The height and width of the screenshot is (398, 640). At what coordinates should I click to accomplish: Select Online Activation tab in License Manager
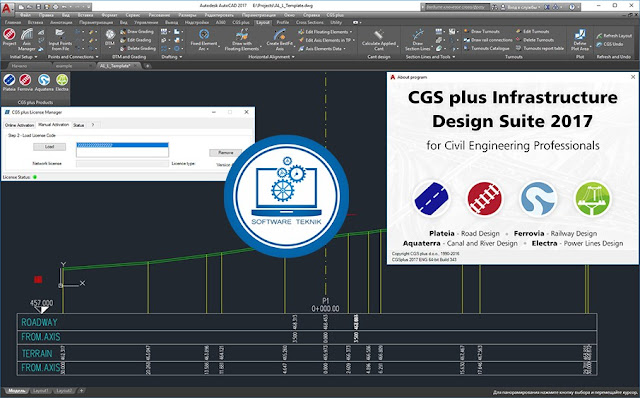(x=19, y=125)
